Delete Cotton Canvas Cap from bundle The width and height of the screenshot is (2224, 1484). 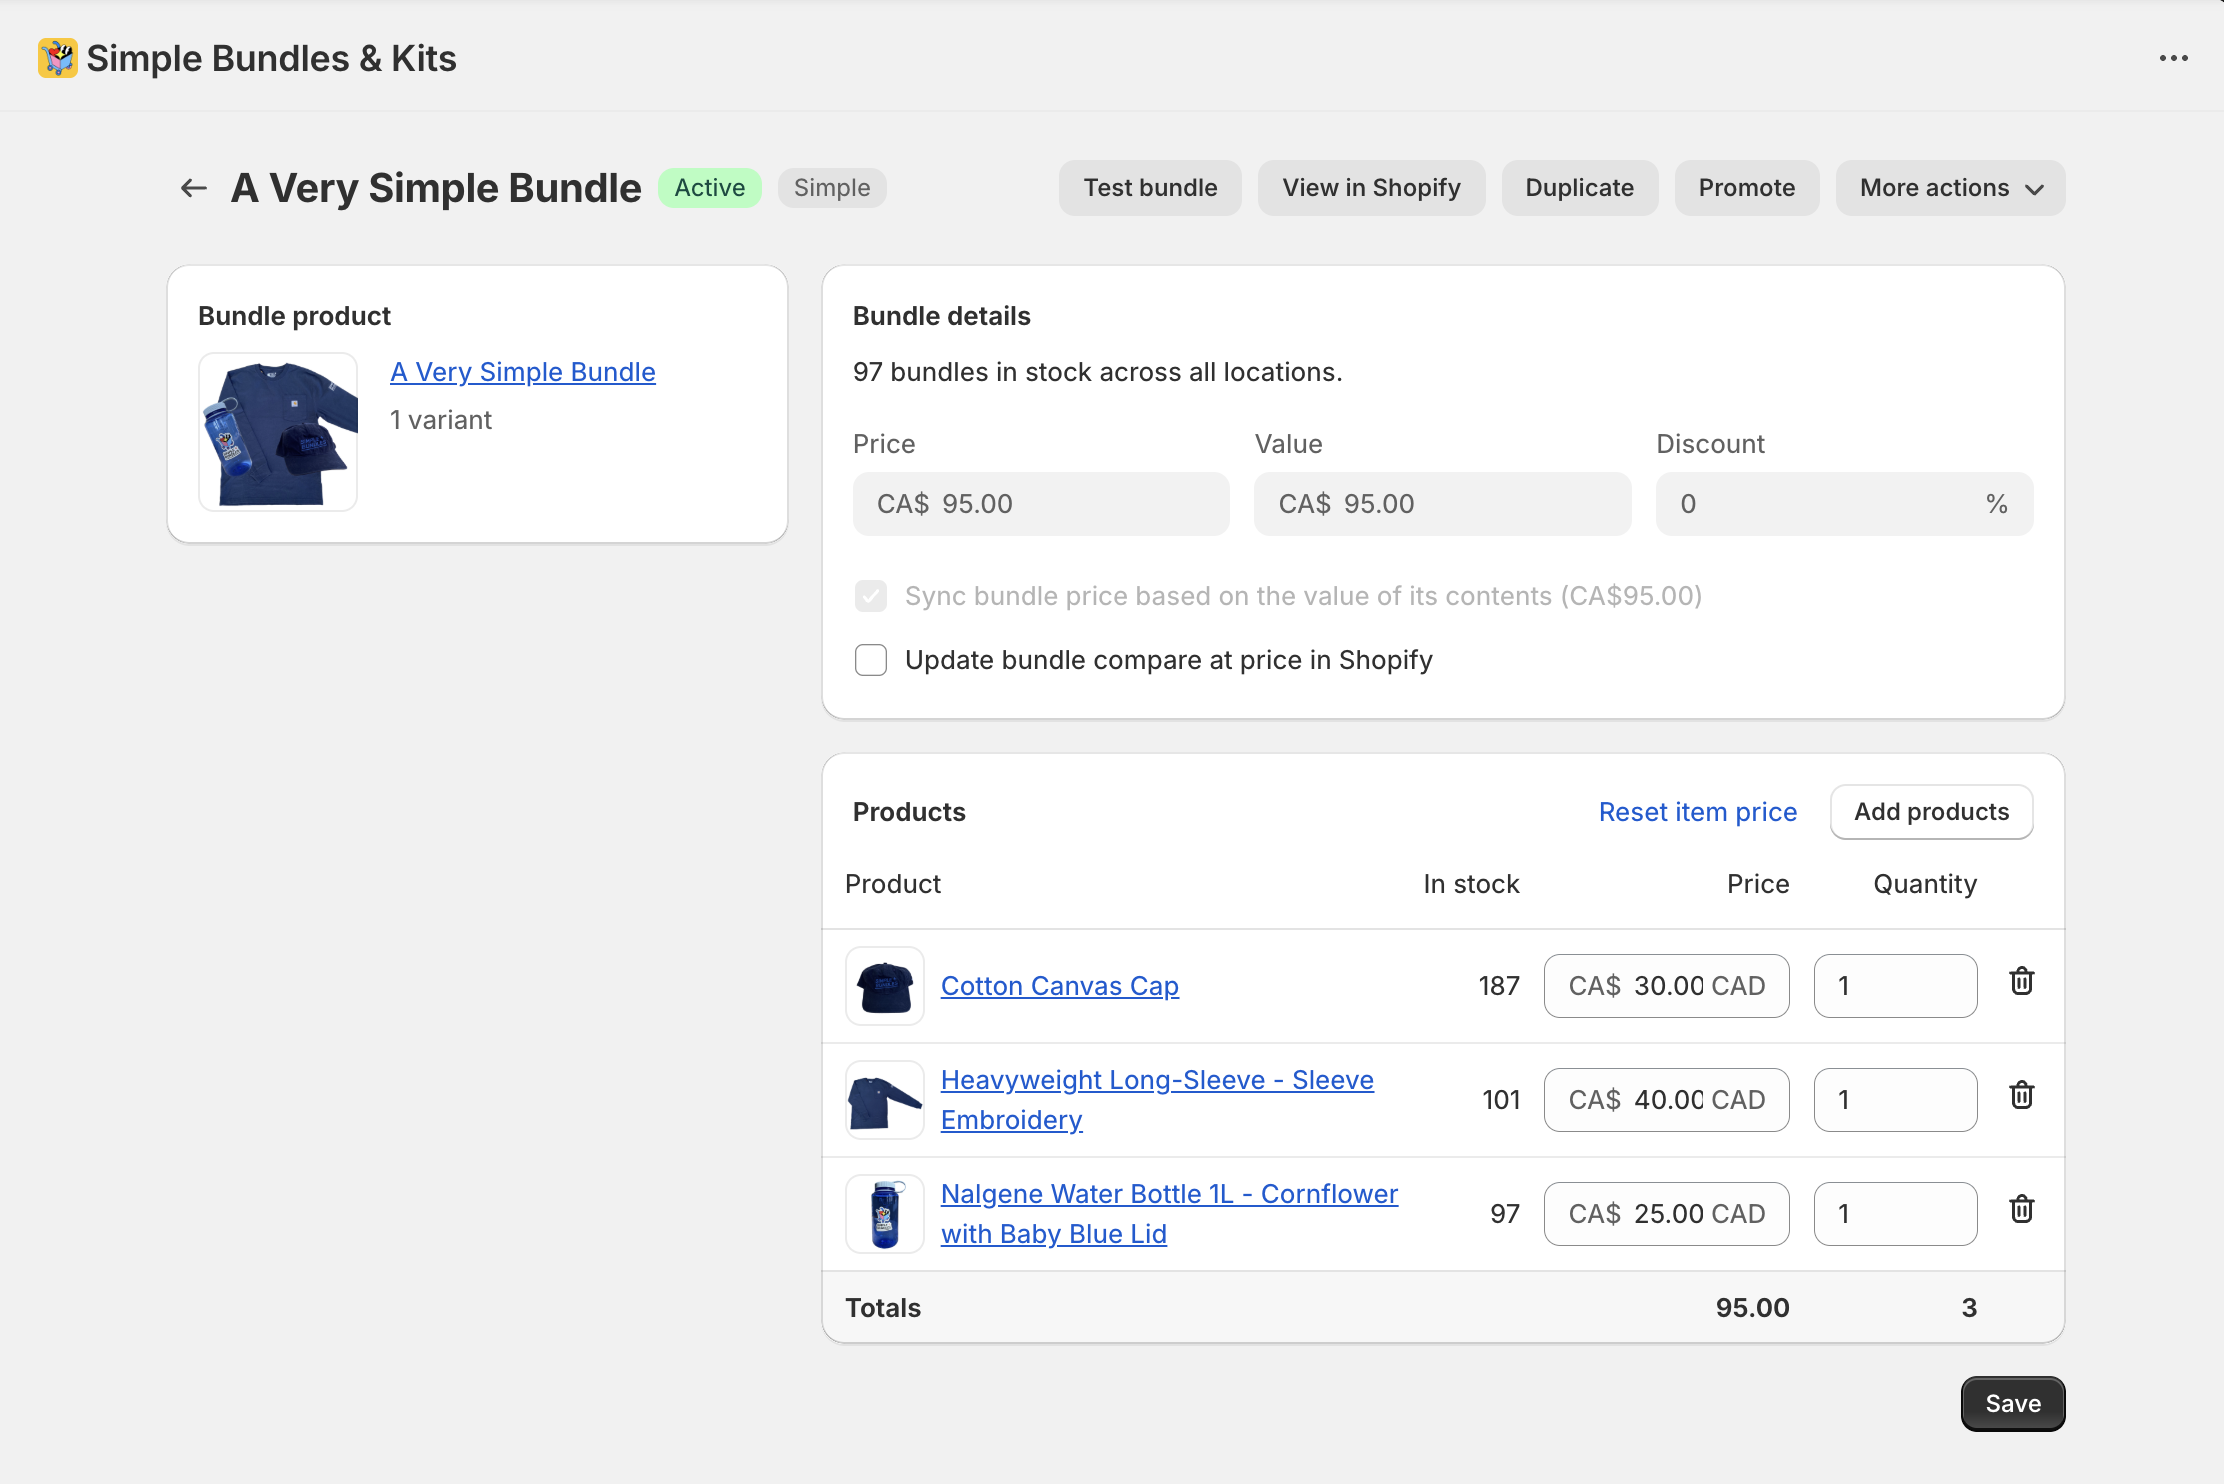pos(2021,982)
